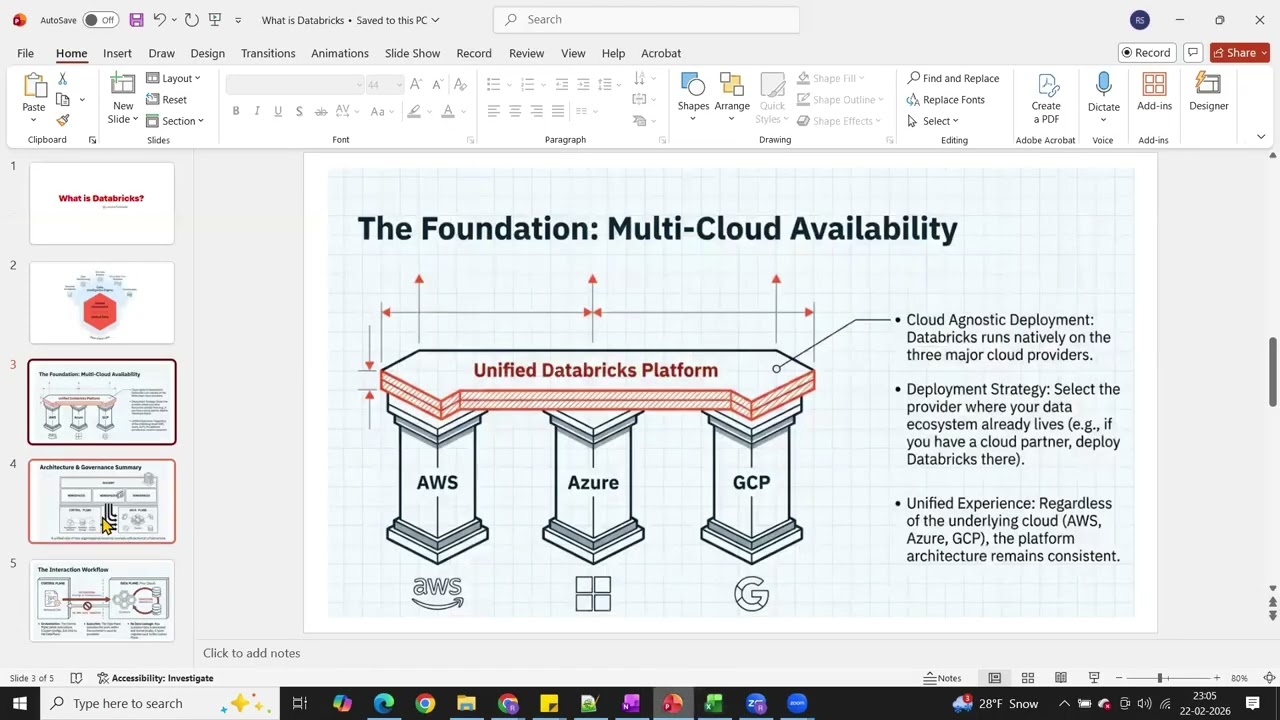Open the Section dropdown
Image resolution: width=1280 pixels, height=720 pixels.
click(x=175, y=121)
